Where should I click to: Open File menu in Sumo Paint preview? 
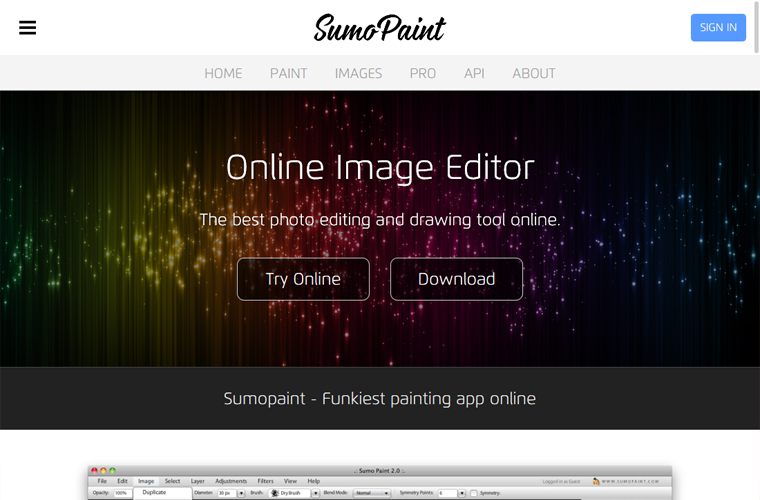(x=102, y=481)
